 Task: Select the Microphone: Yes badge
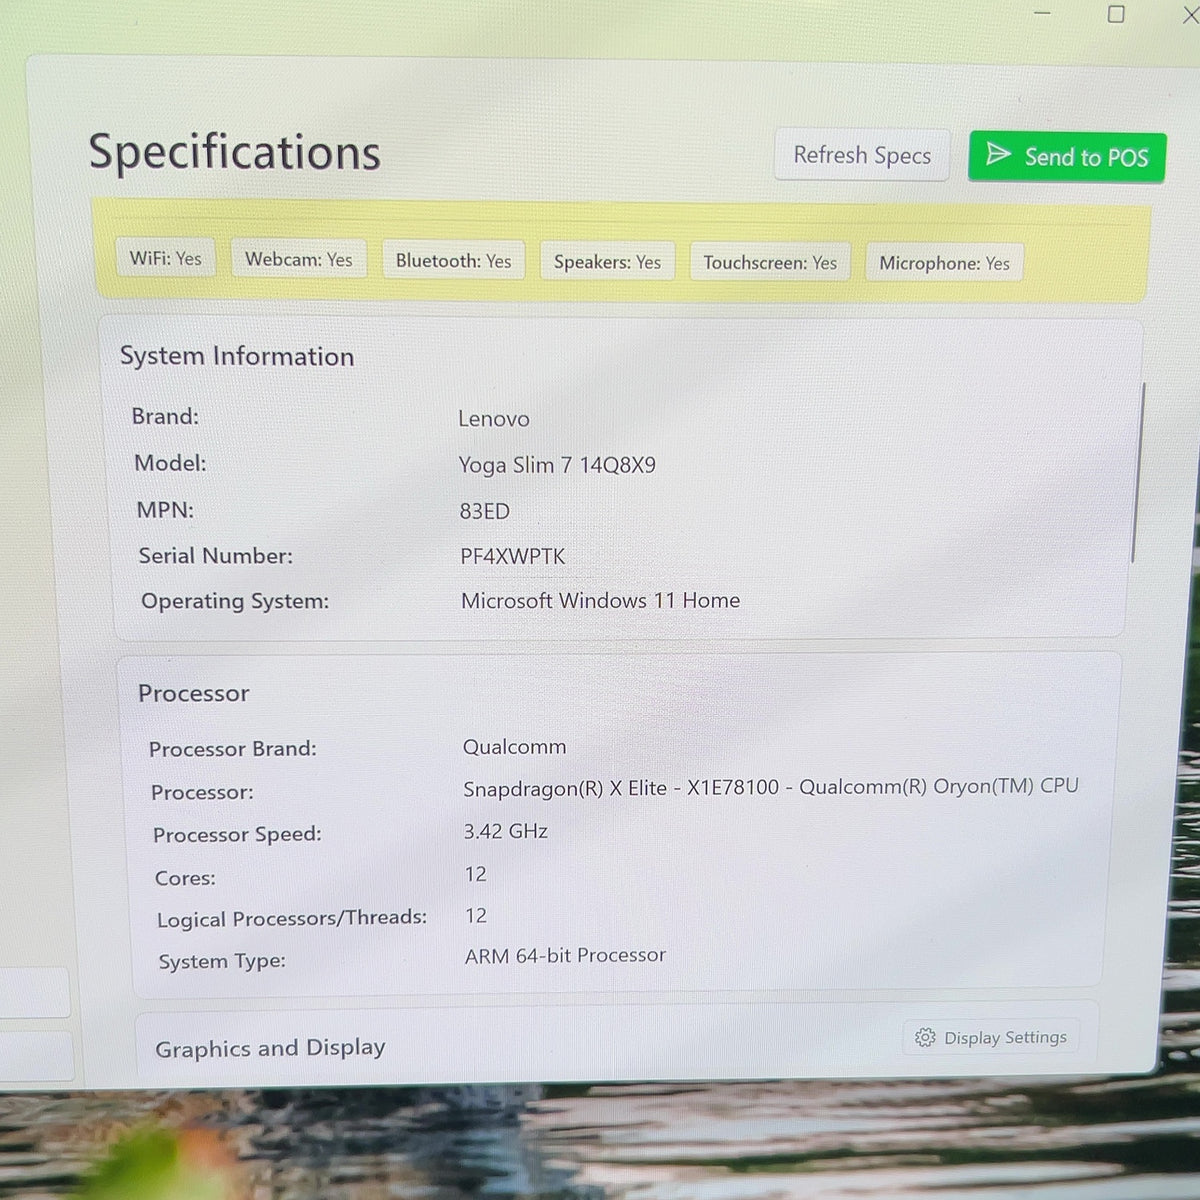coord(944,263)
